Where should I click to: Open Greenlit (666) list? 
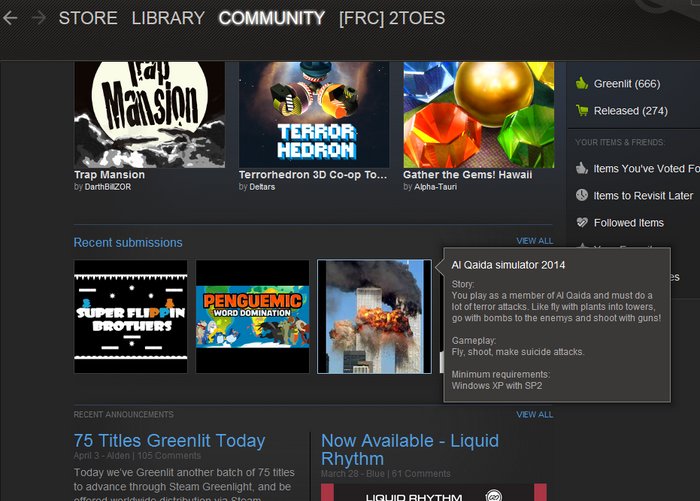pos(627,84)
